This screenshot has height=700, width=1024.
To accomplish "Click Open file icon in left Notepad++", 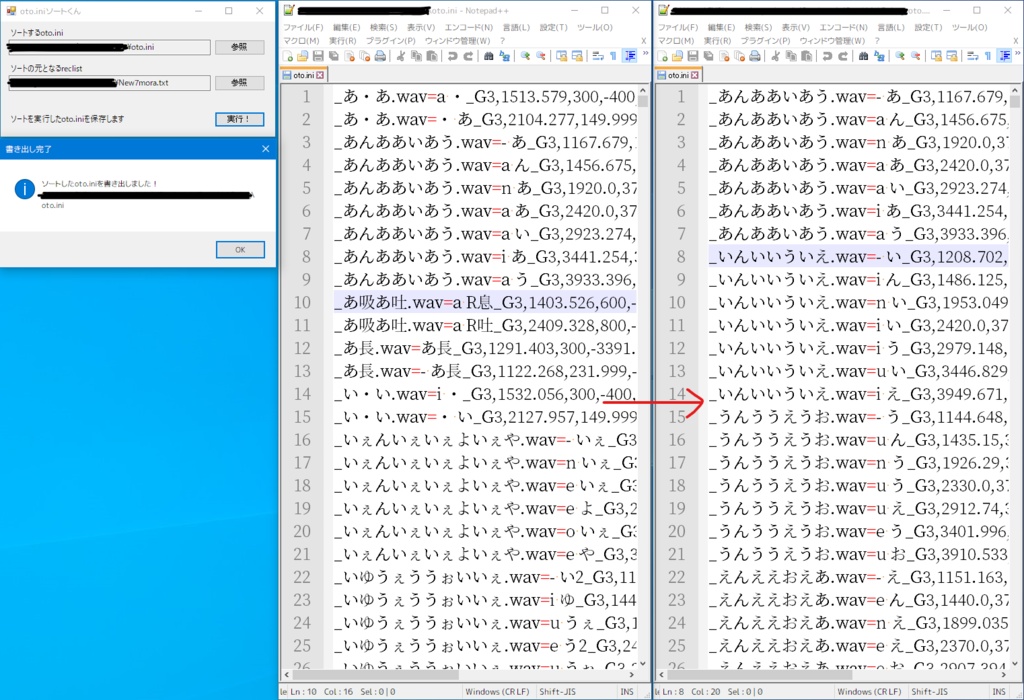I will [302, 56].
